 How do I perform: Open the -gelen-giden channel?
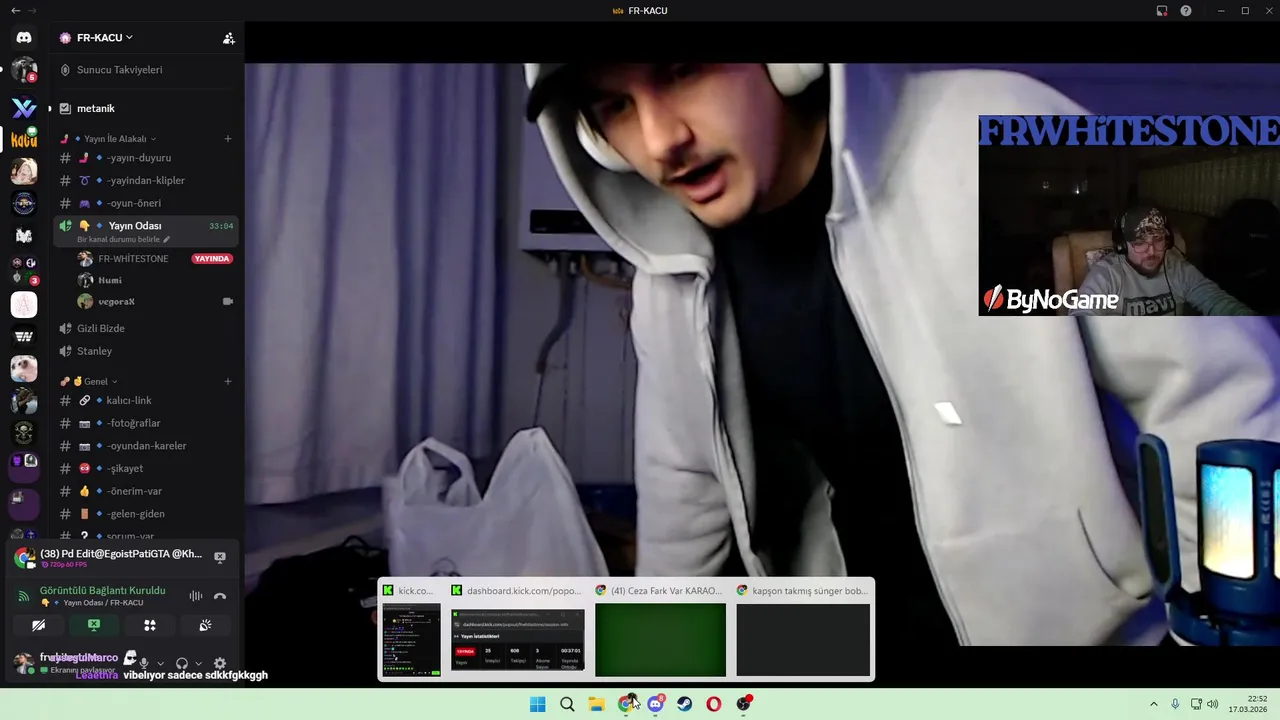point(146,514)
